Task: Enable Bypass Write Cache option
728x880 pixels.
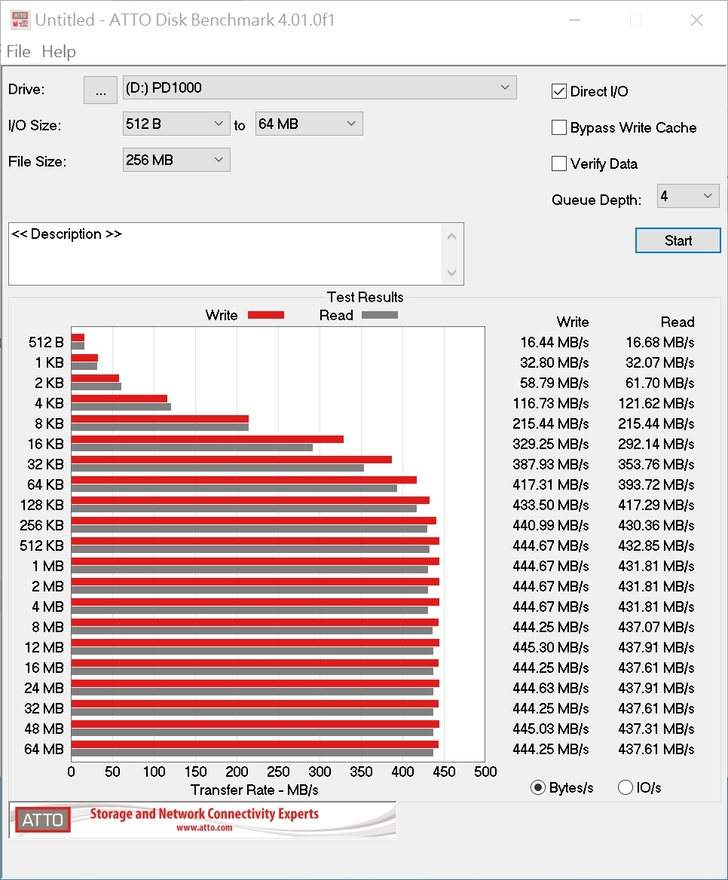Action: [x=560, y=128]
